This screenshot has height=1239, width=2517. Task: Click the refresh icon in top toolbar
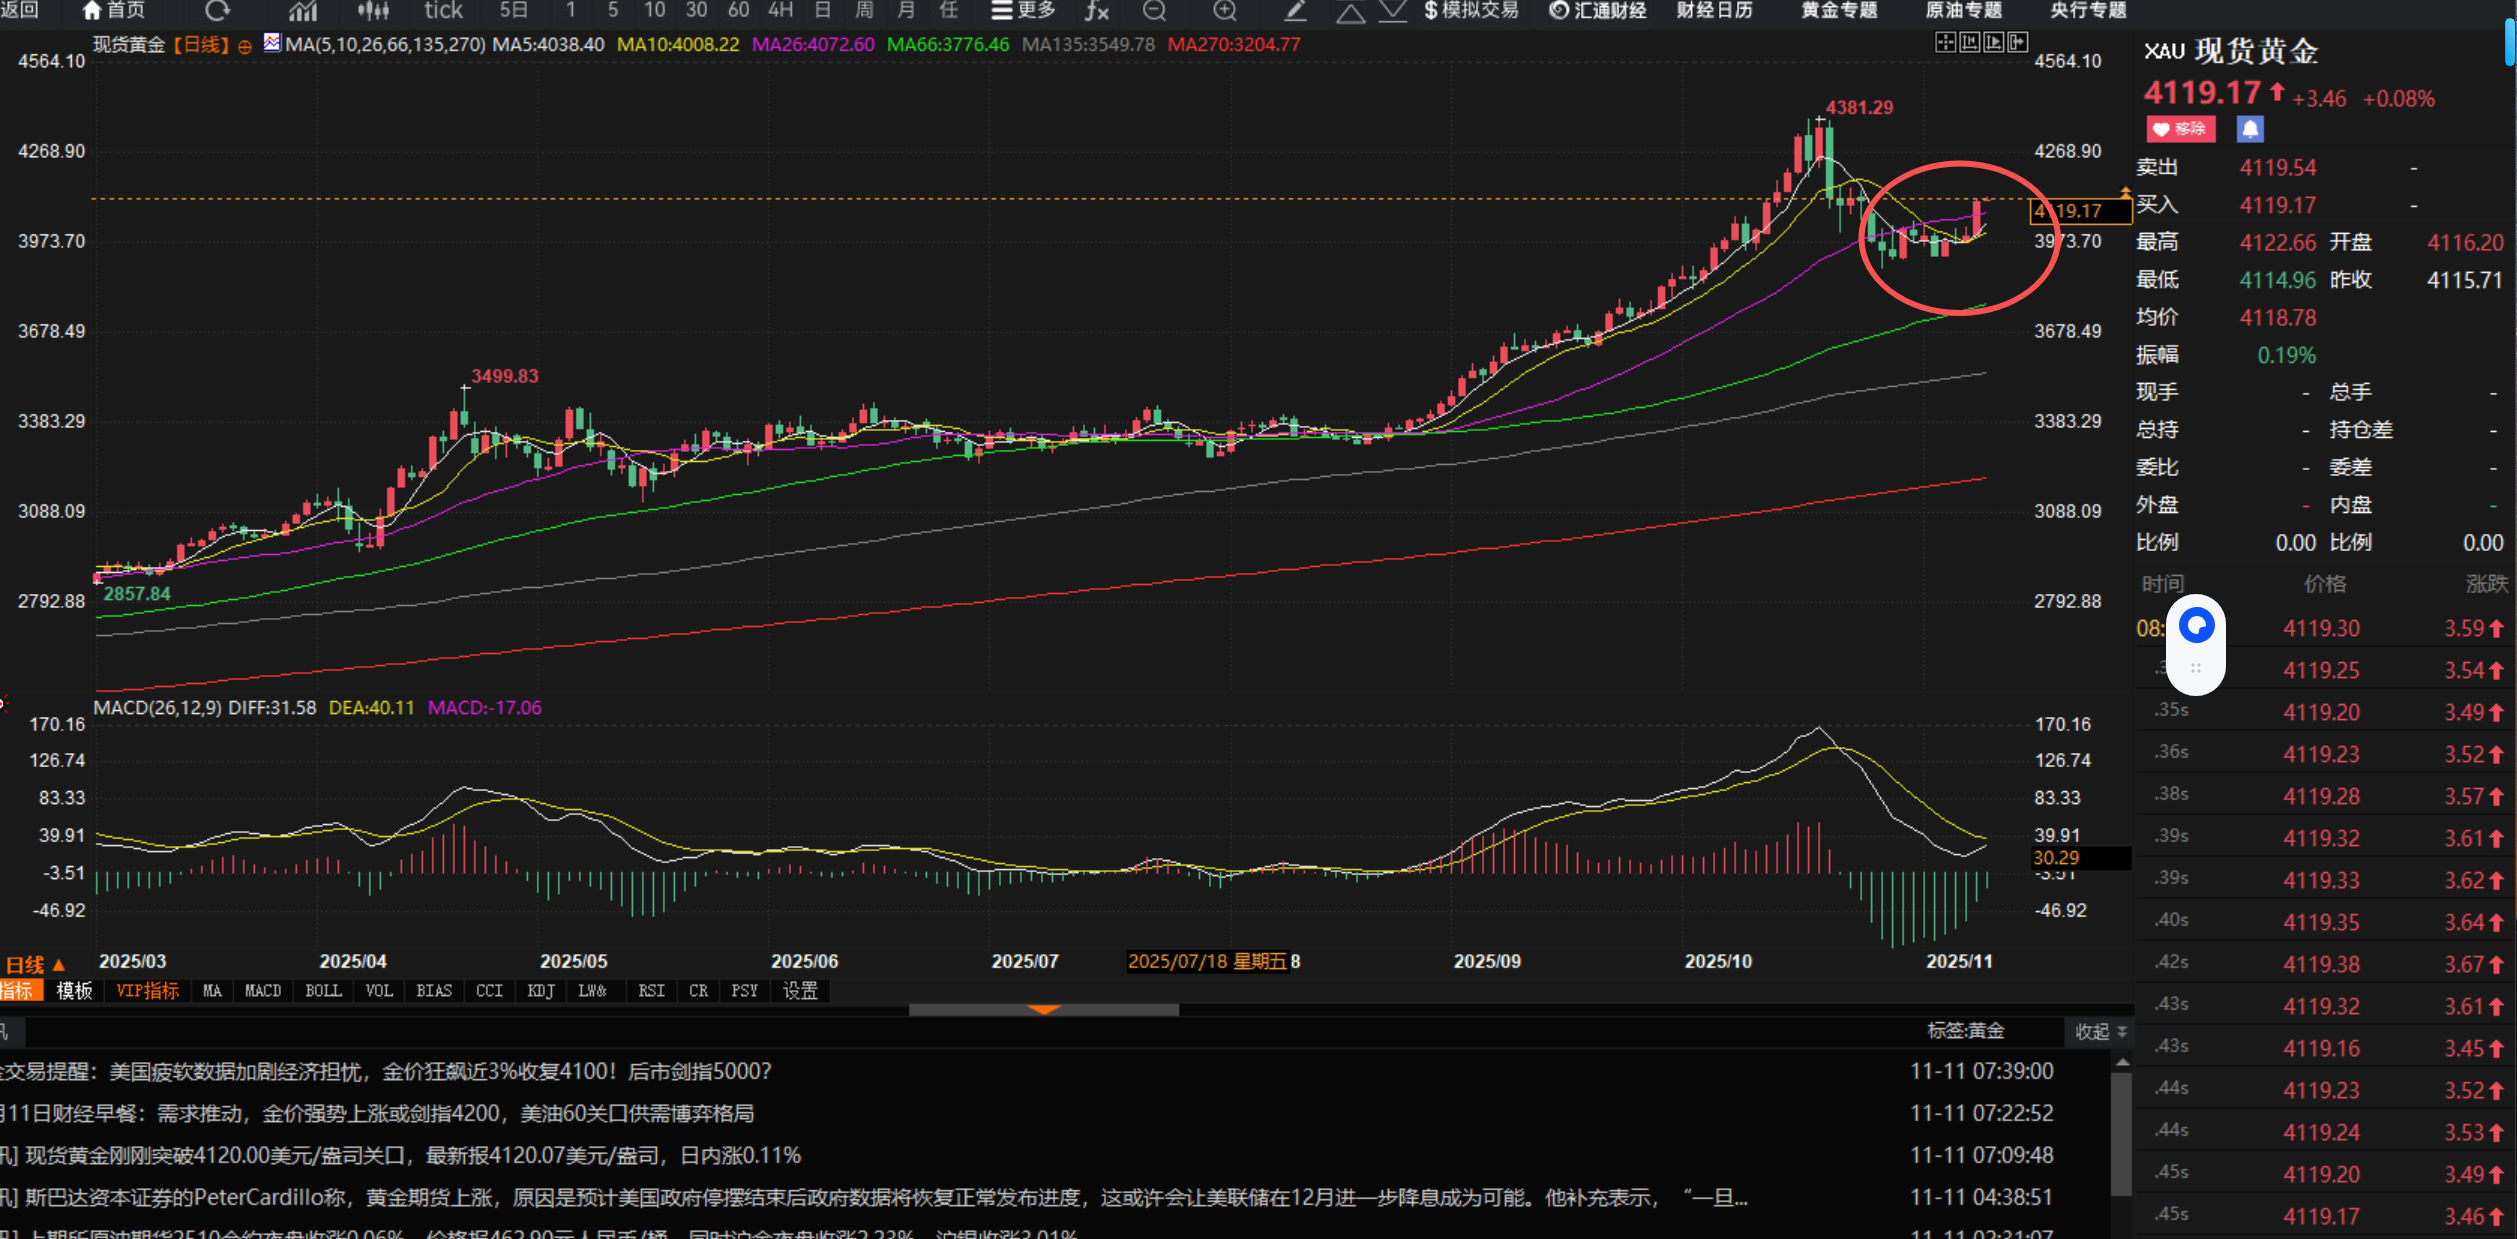pos(217,11)
